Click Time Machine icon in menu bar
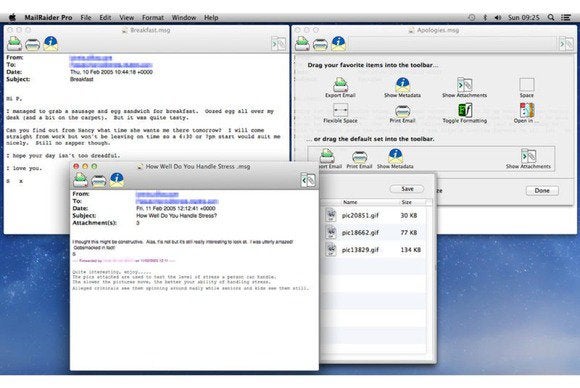Viewport: 580px width, 388px height. click(472, 17)
